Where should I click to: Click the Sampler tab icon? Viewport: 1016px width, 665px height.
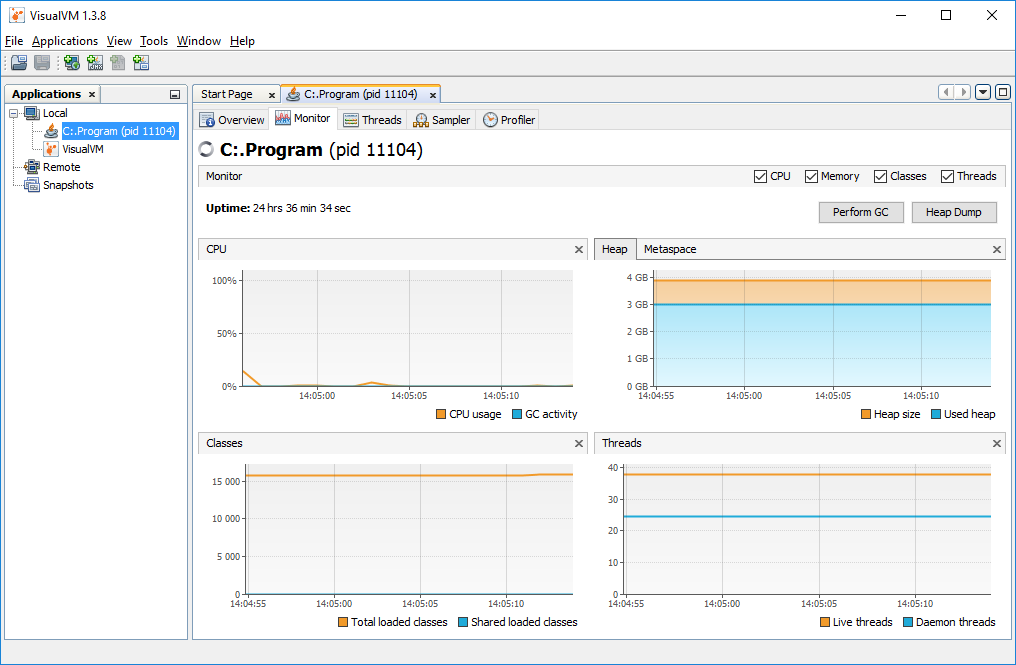click(x=421, y=120)
